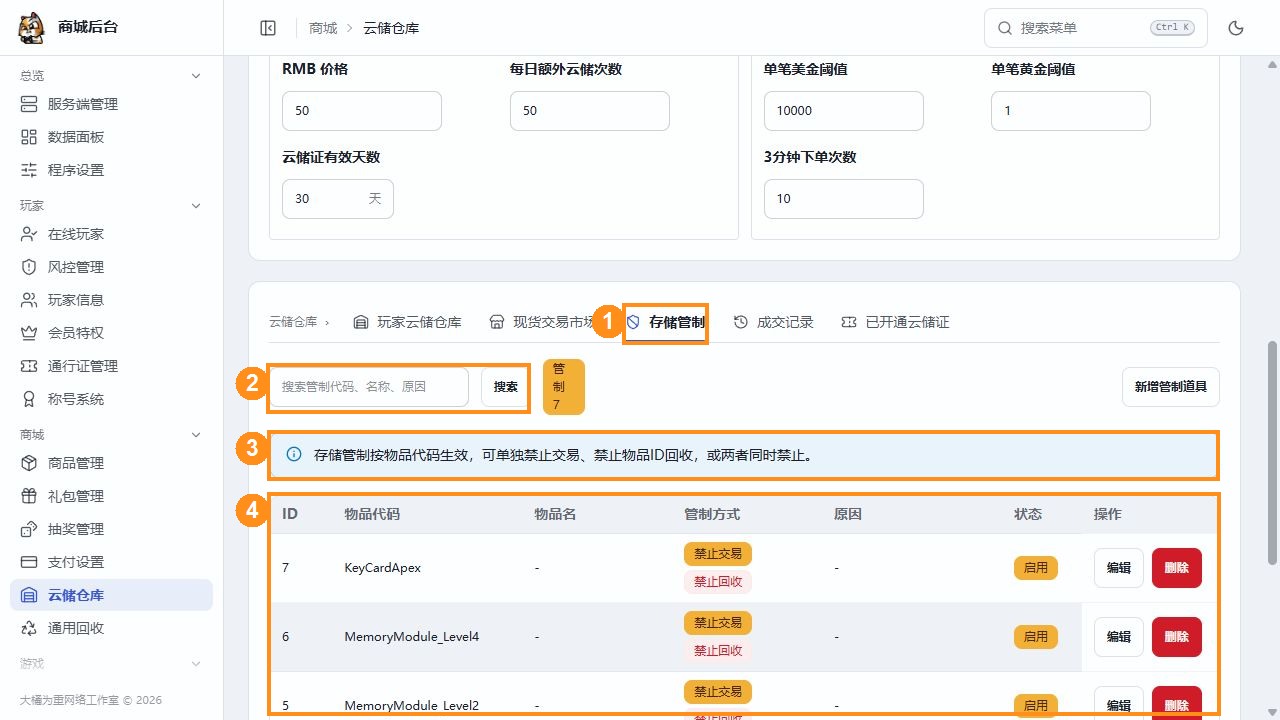Click the 单笔美金阈值 input field
The width and height of the screenshot is (1280, 720).
(x=844, y=111)
